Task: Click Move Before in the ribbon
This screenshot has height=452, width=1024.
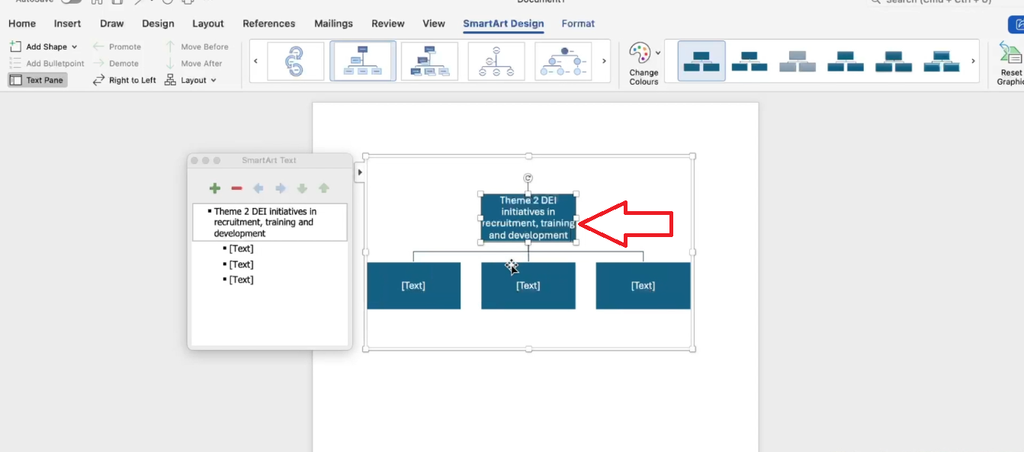Action: tap(197, 46)
